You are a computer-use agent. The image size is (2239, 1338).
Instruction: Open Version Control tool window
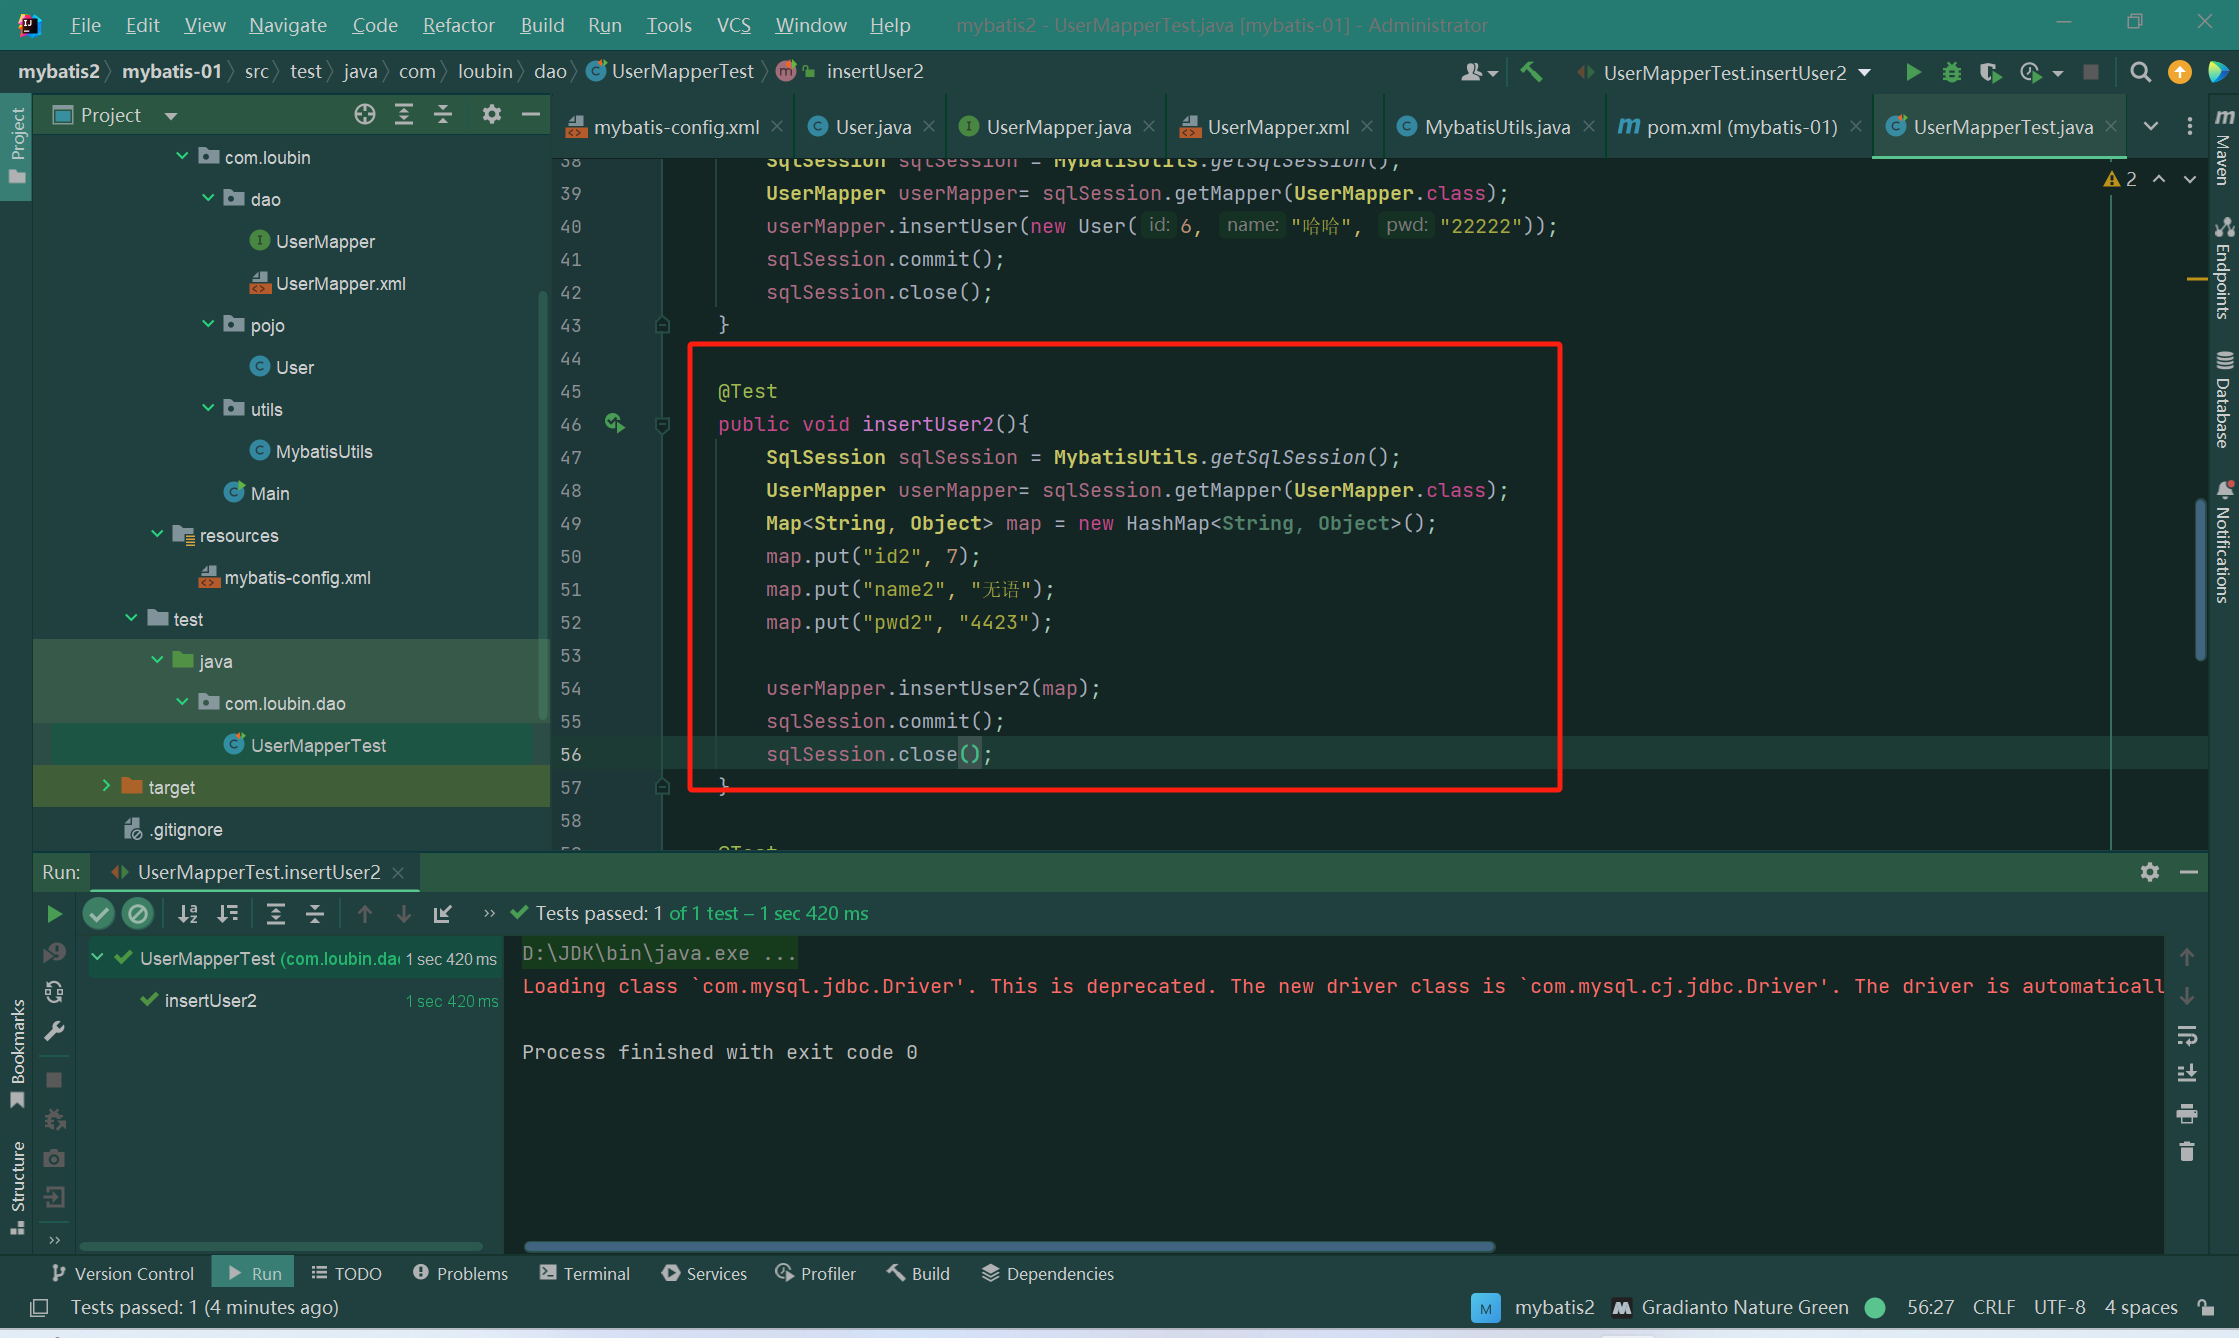(x=122, y=1273)
